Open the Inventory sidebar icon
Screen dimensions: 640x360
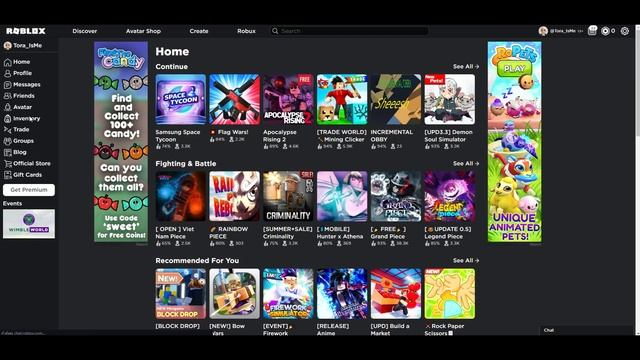(7, 119)
